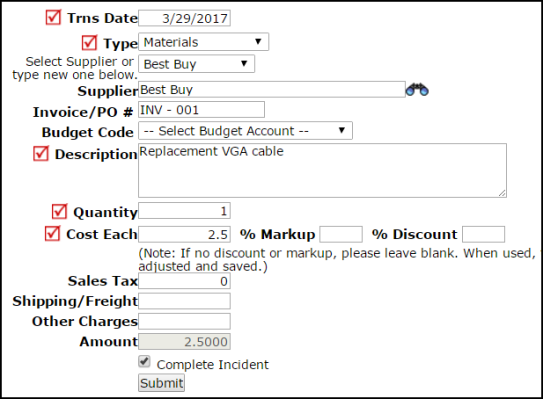543x399 pixels.
Task: Click the Invoice/PO # input field
Action: click(201, 110)
